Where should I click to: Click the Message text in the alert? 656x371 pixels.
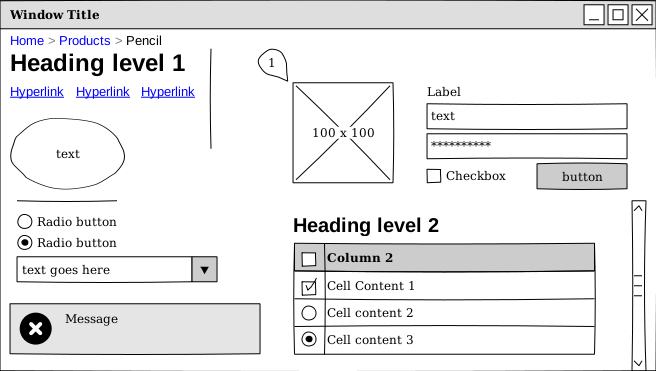tap(91, 319)
